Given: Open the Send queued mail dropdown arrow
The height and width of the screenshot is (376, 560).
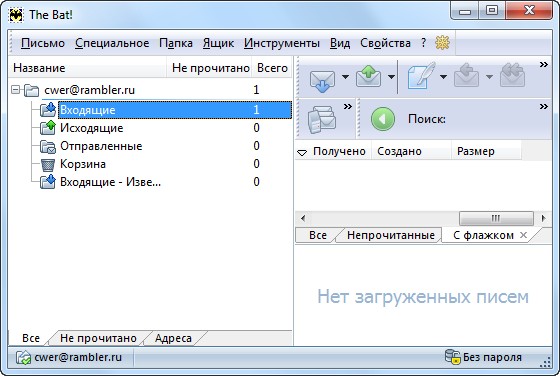Looking at the screenshot, I should point(391,76).
